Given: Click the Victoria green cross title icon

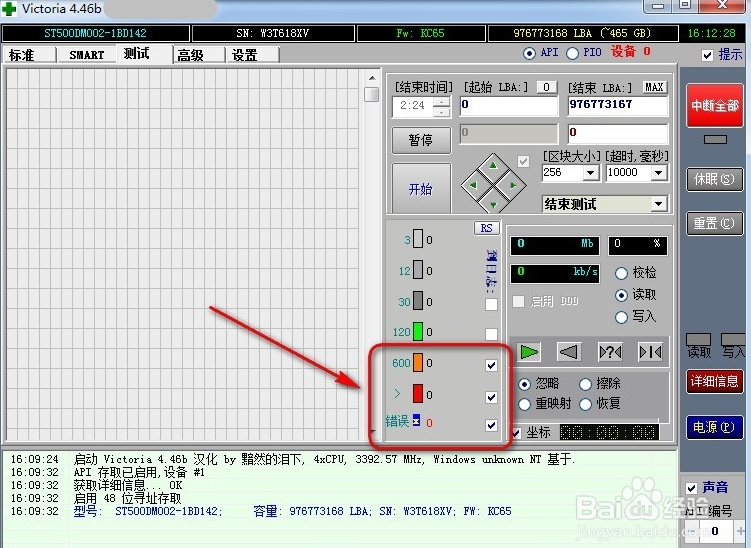Looking at the screenshot, I should click(x=9, y=9).
